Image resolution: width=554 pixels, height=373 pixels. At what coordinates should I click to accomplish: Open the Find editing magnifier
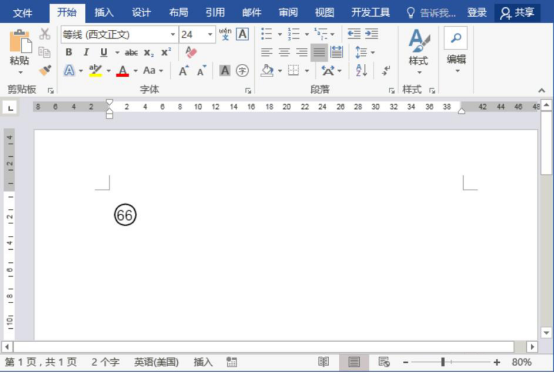456,38
